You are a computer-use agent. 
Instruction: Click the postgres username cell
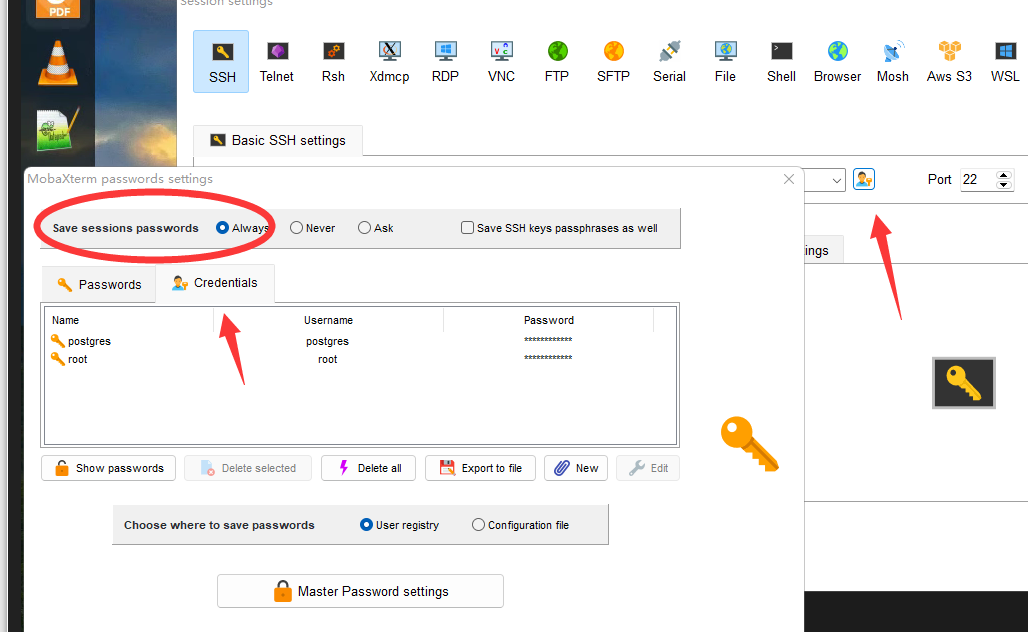coord(327,341)
